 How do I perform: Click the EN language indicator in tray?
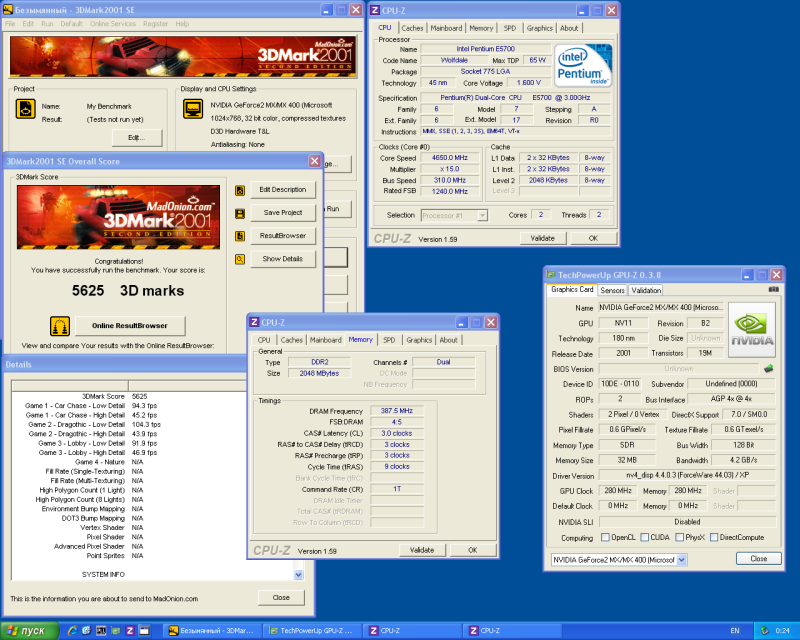[735, 631]
